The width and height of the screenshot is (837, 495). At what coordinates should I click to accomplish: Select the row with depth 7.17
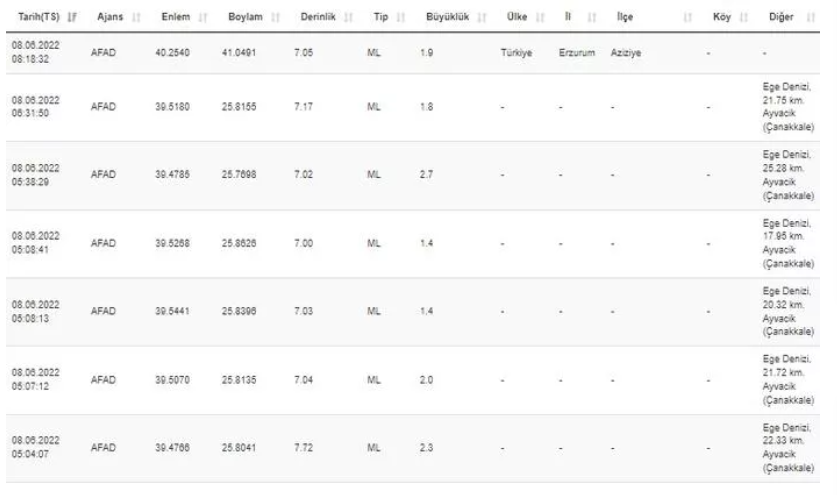pos(413,107)
